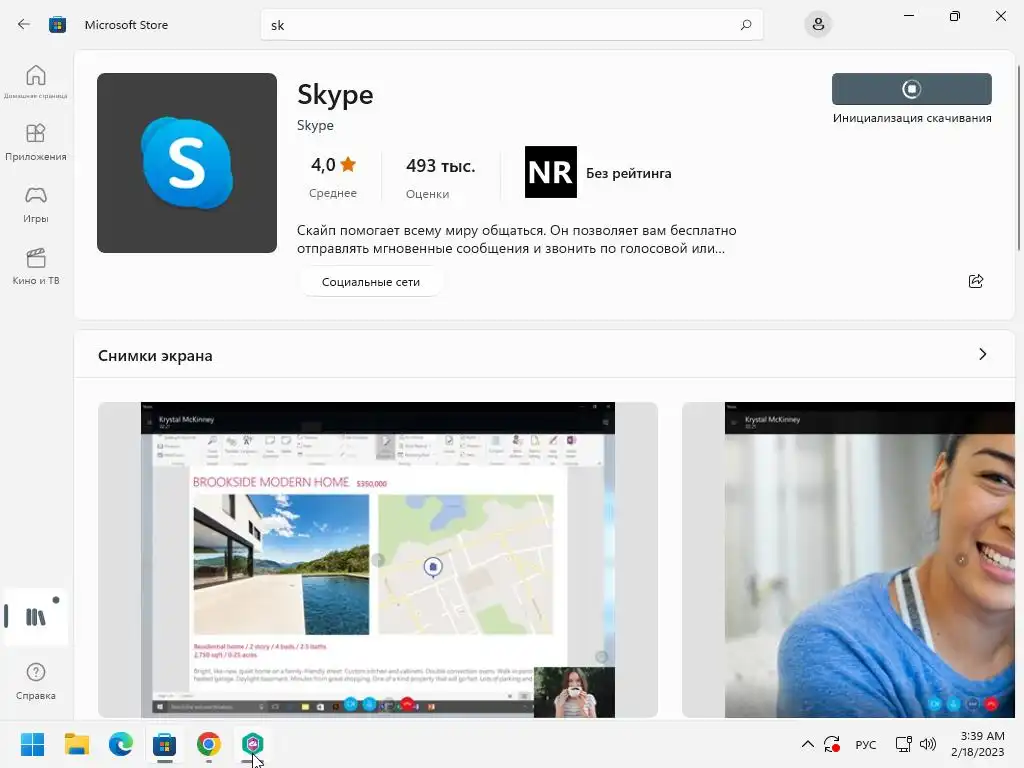Open the volume speaker tray icon

(927, 744)
